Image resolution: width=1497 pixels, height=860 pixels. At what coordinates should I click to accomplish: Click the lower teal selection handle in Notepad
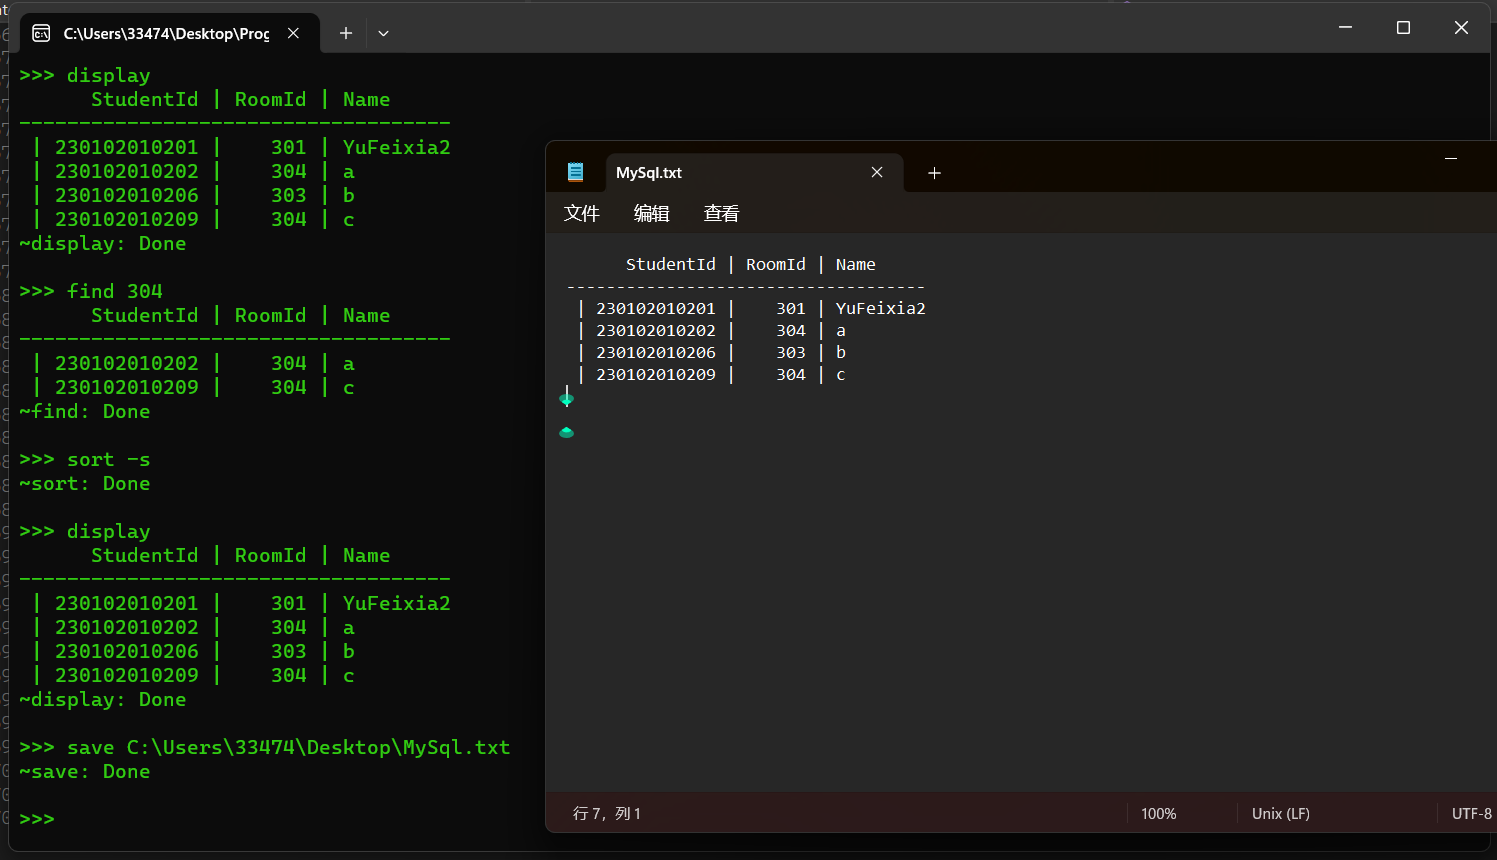[567, 432]
